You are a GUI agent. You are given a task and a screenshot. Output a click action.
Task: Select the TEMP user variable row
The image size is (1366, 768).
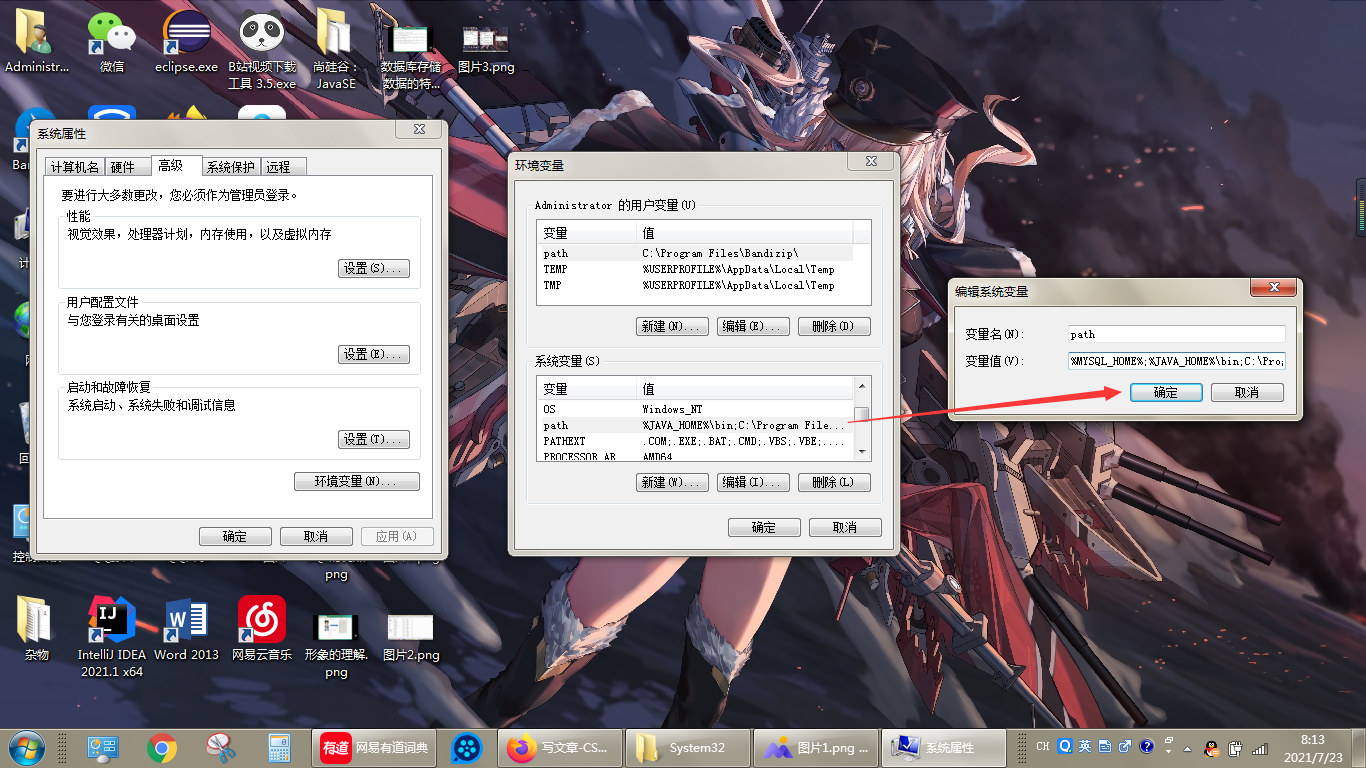695,269
